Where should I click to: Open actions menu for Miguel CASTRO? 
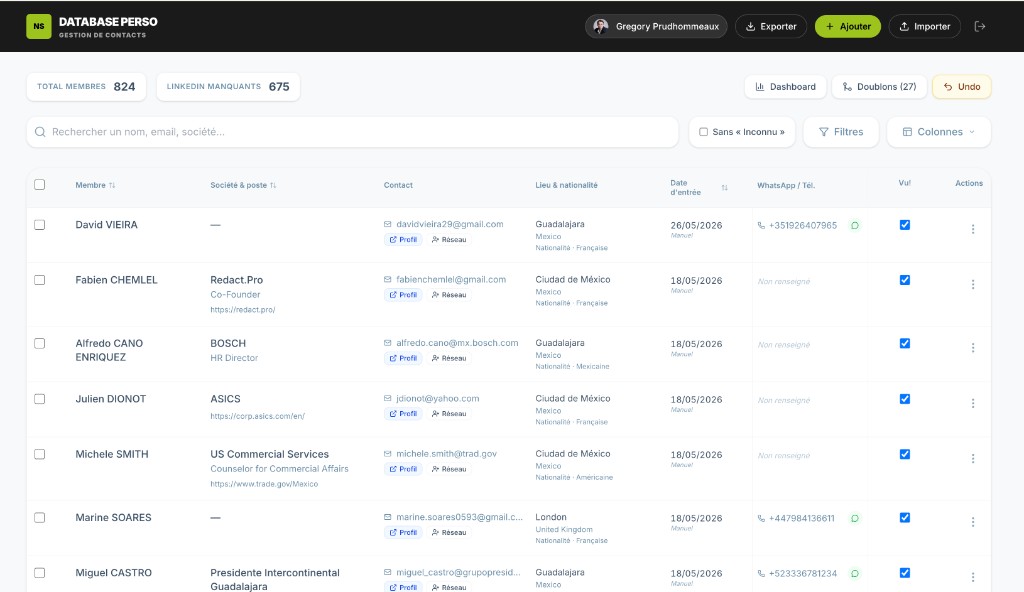[x=972, y=577]
